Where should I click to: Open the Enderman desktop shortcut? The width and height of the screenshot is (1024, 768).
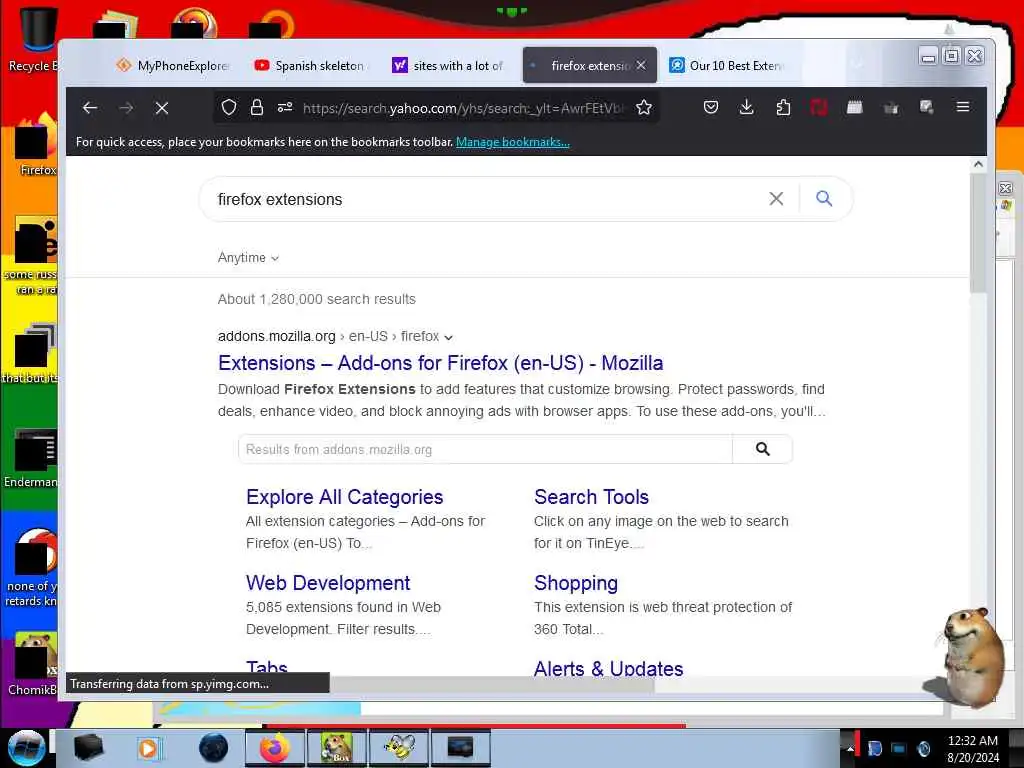33,458
